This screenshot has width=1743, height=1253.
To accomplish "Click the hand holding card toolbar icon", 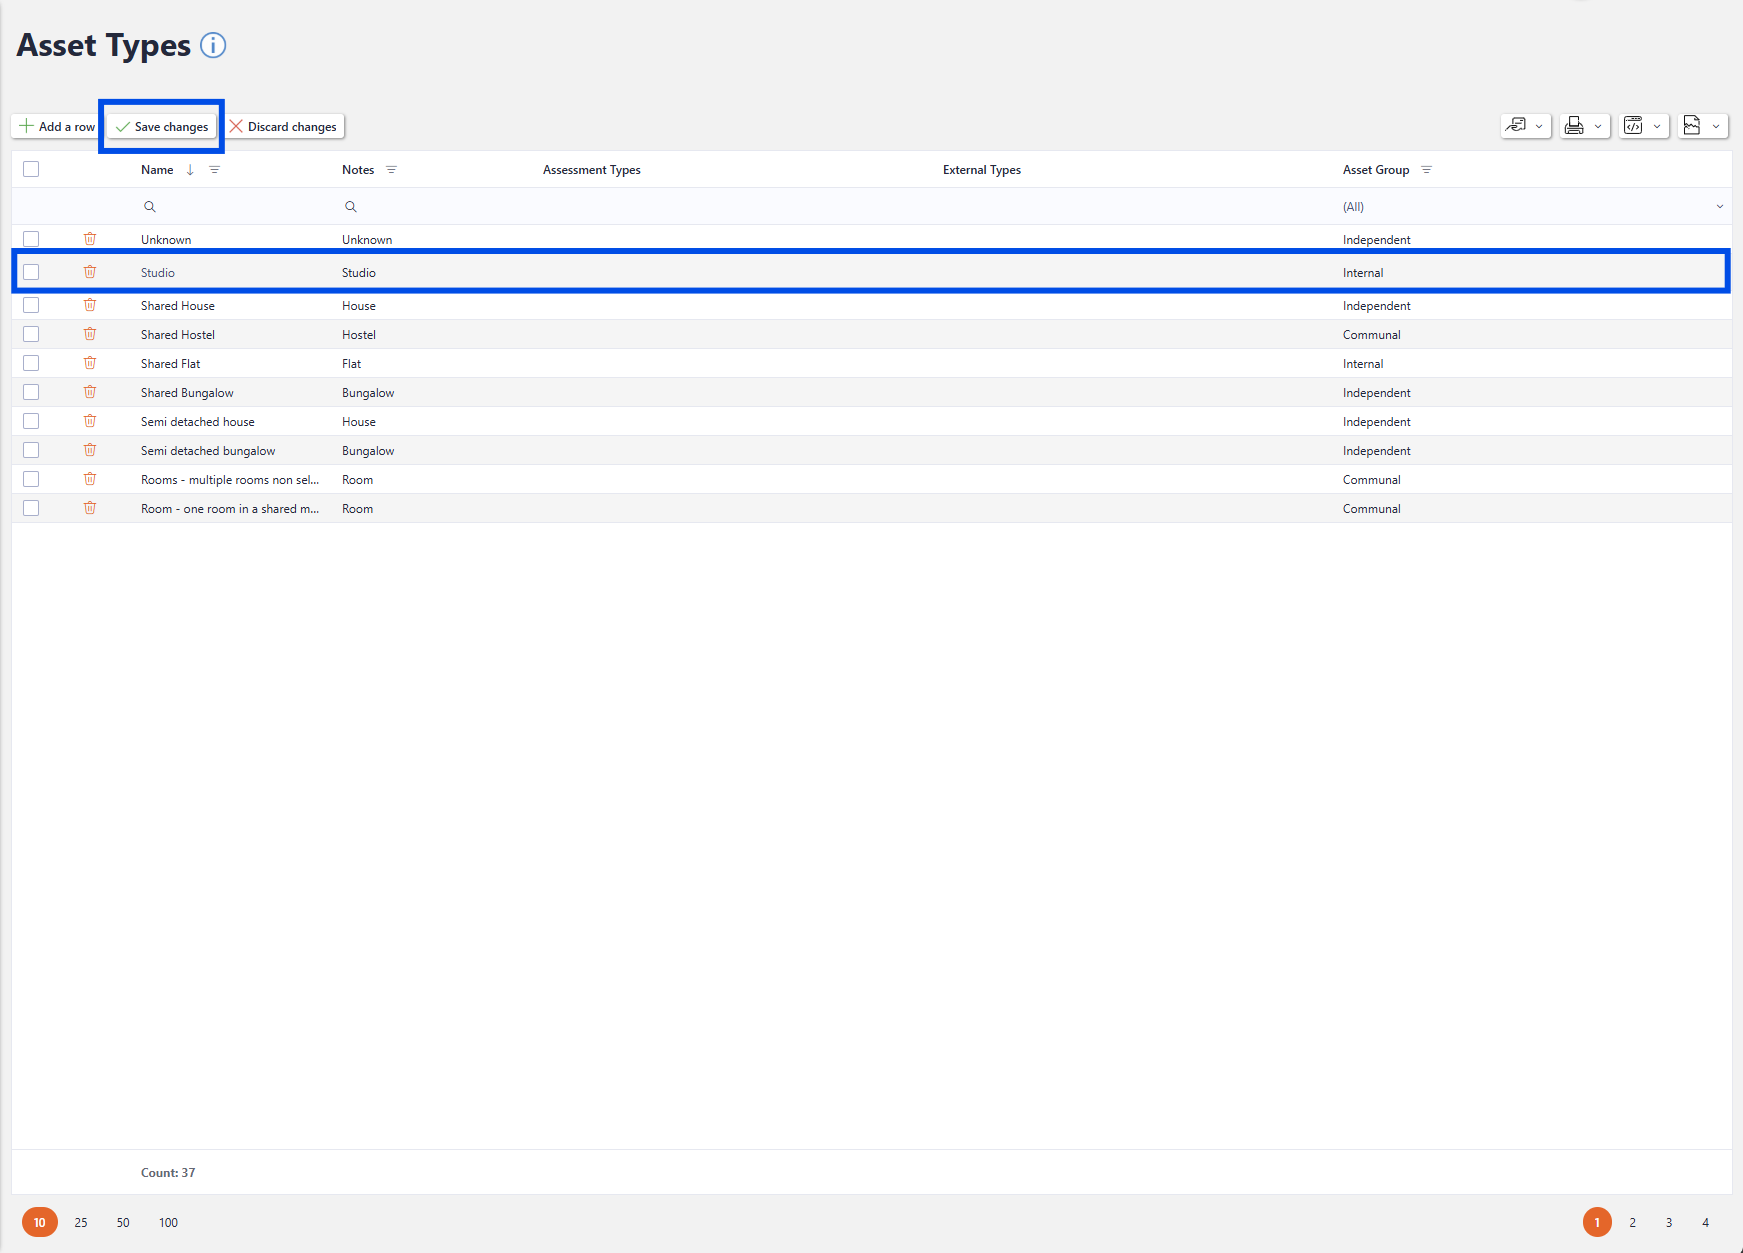I will (1516, 126).
